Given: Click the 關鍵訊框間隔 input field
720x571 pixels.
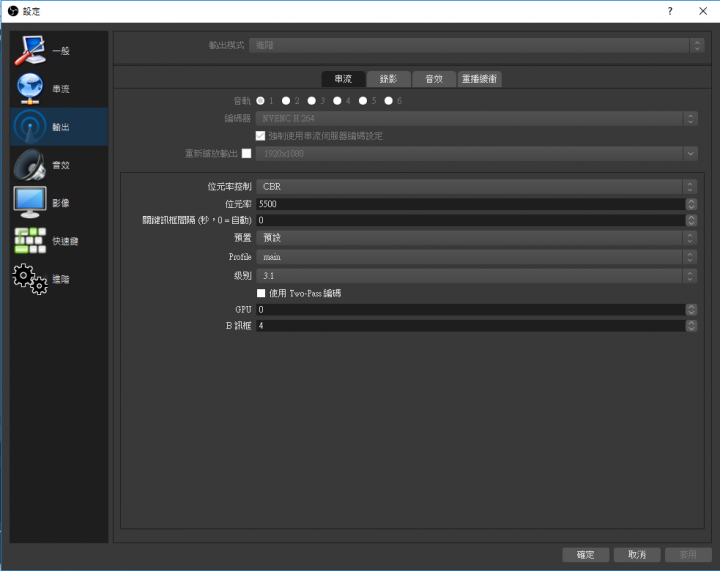Looking at the screenshot, I should click(471, 220).
